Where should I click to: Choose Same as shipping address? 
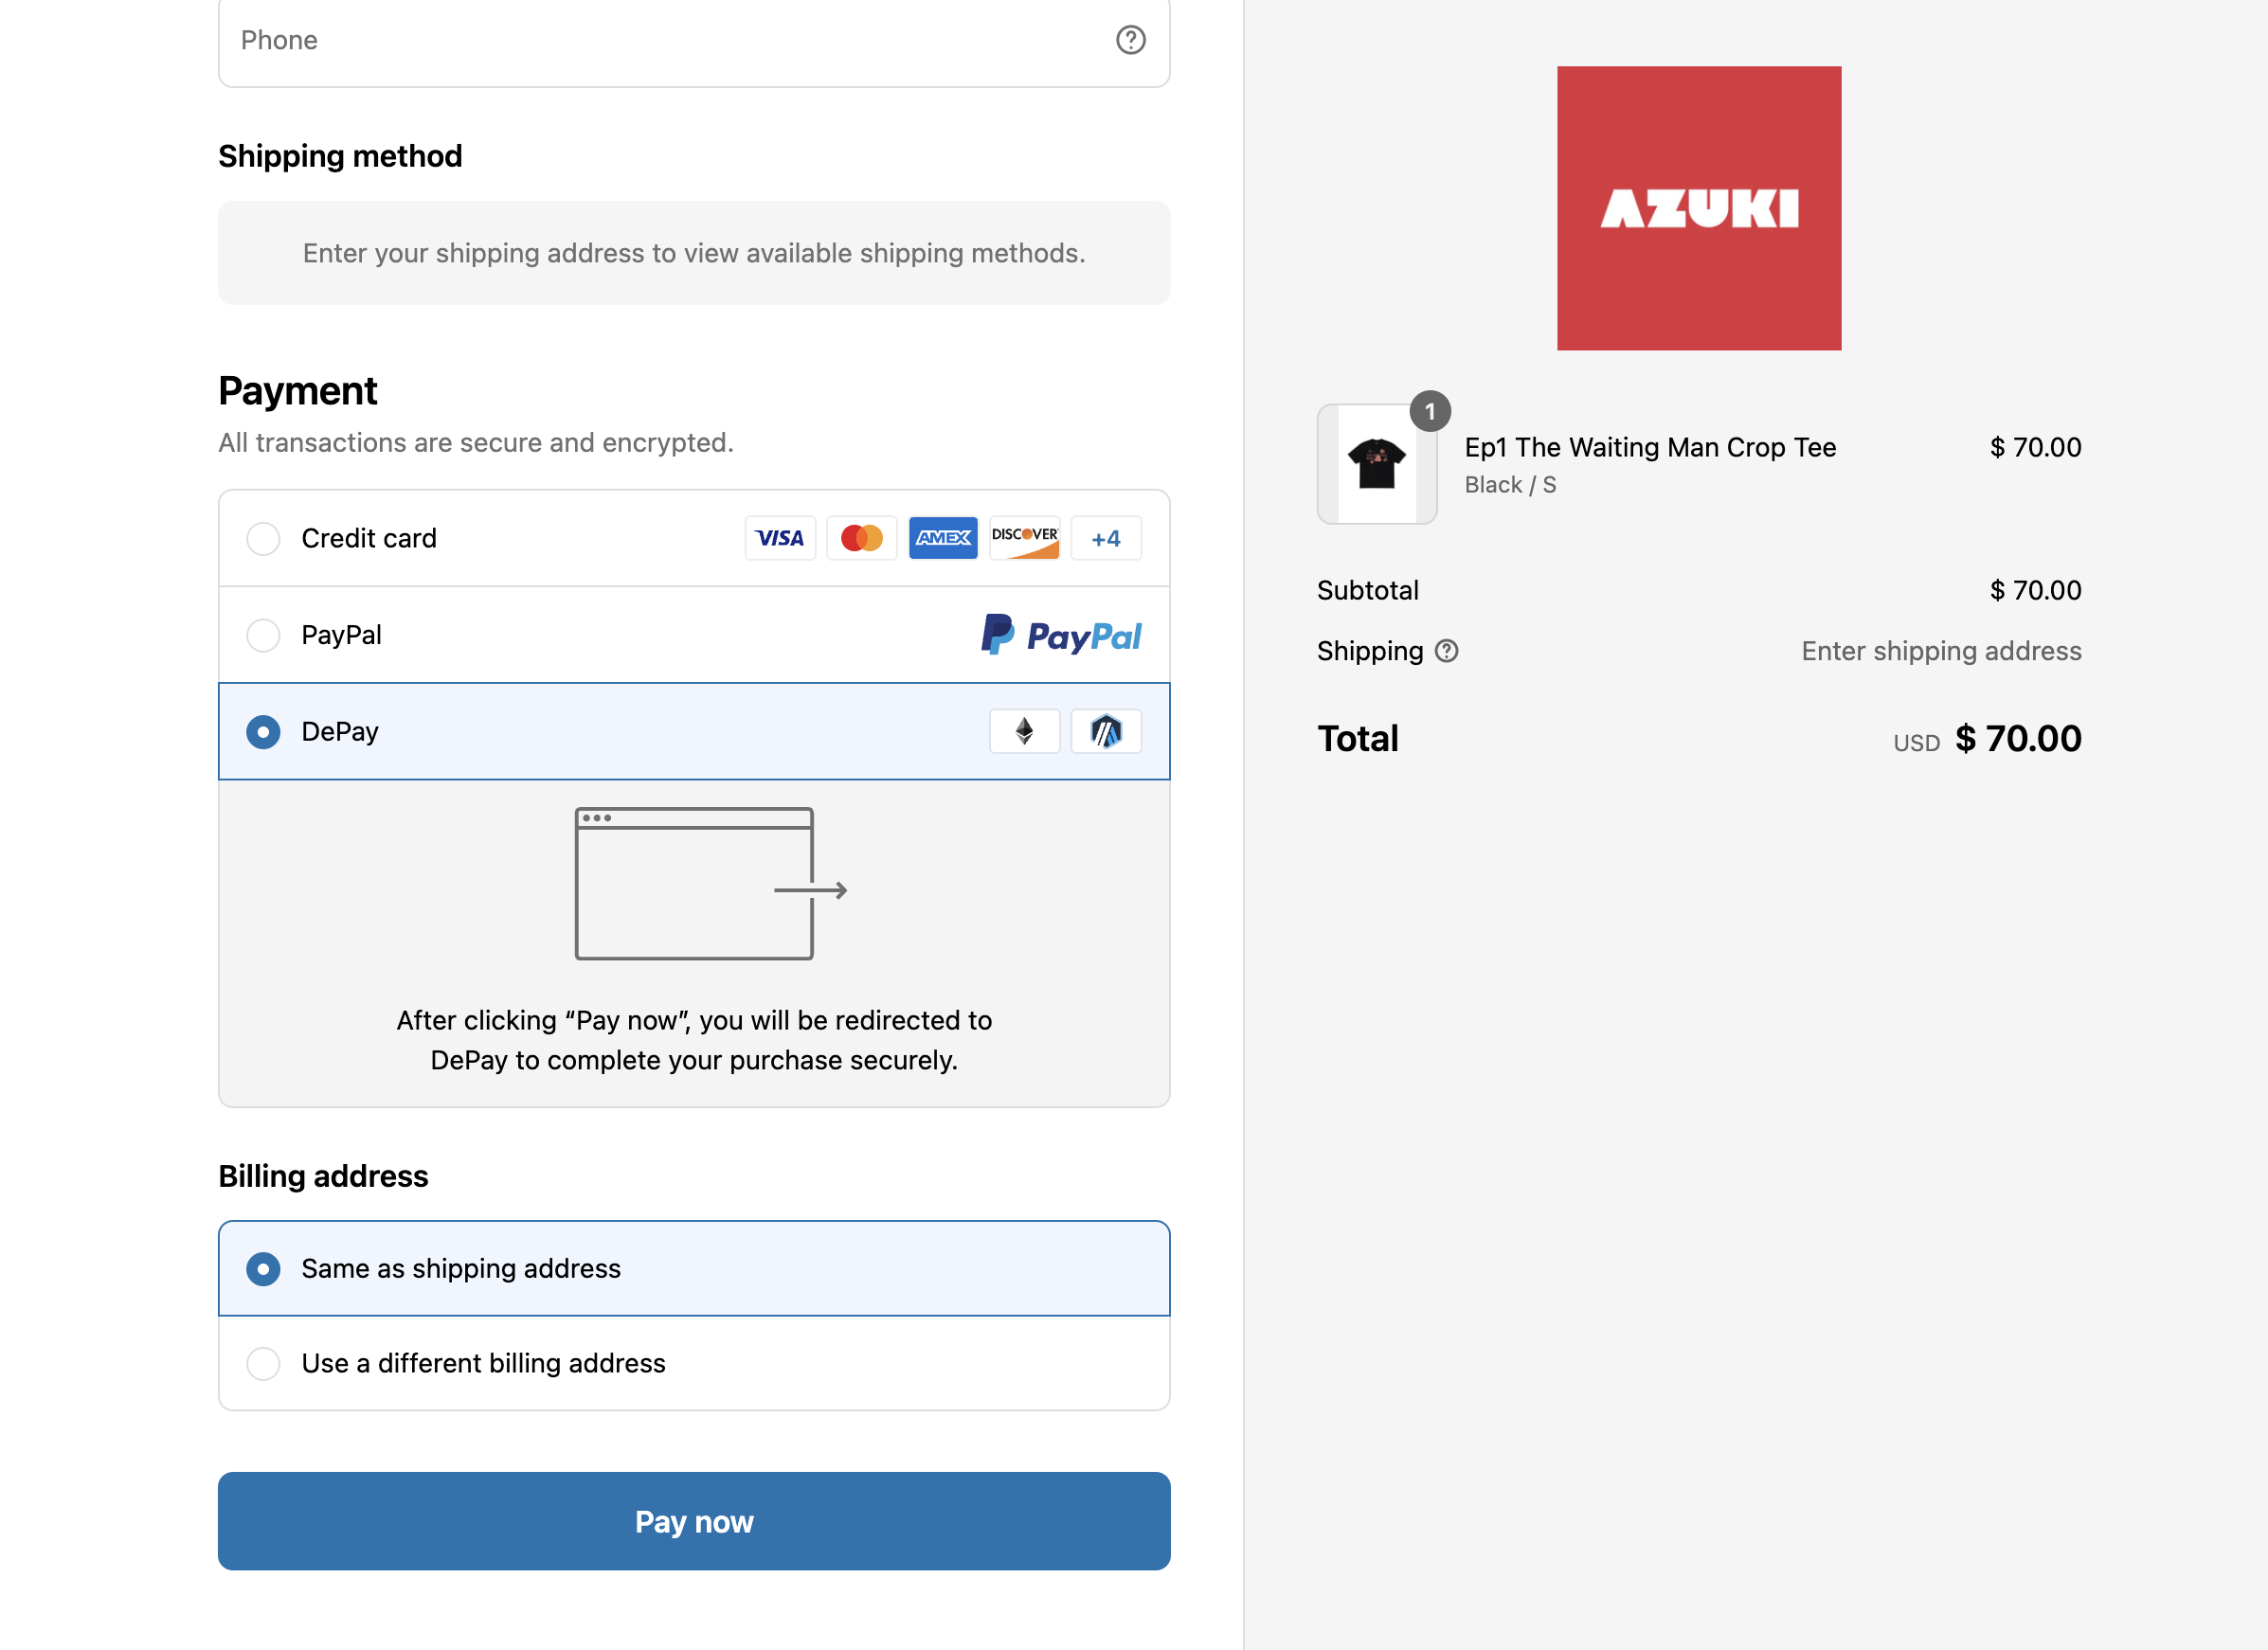(694, 1268)
